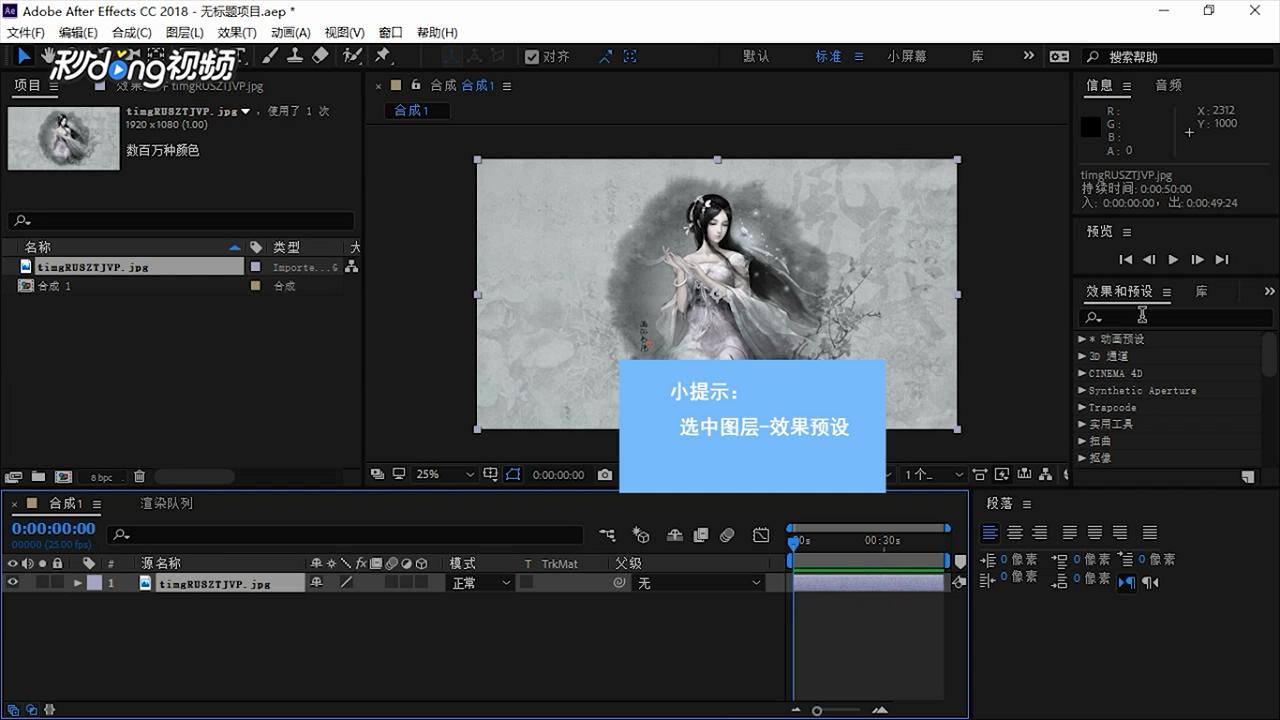Click the Graph Editor icon in timeline
The width and height of the screenshot is (1280, 720).
point(761,536)
